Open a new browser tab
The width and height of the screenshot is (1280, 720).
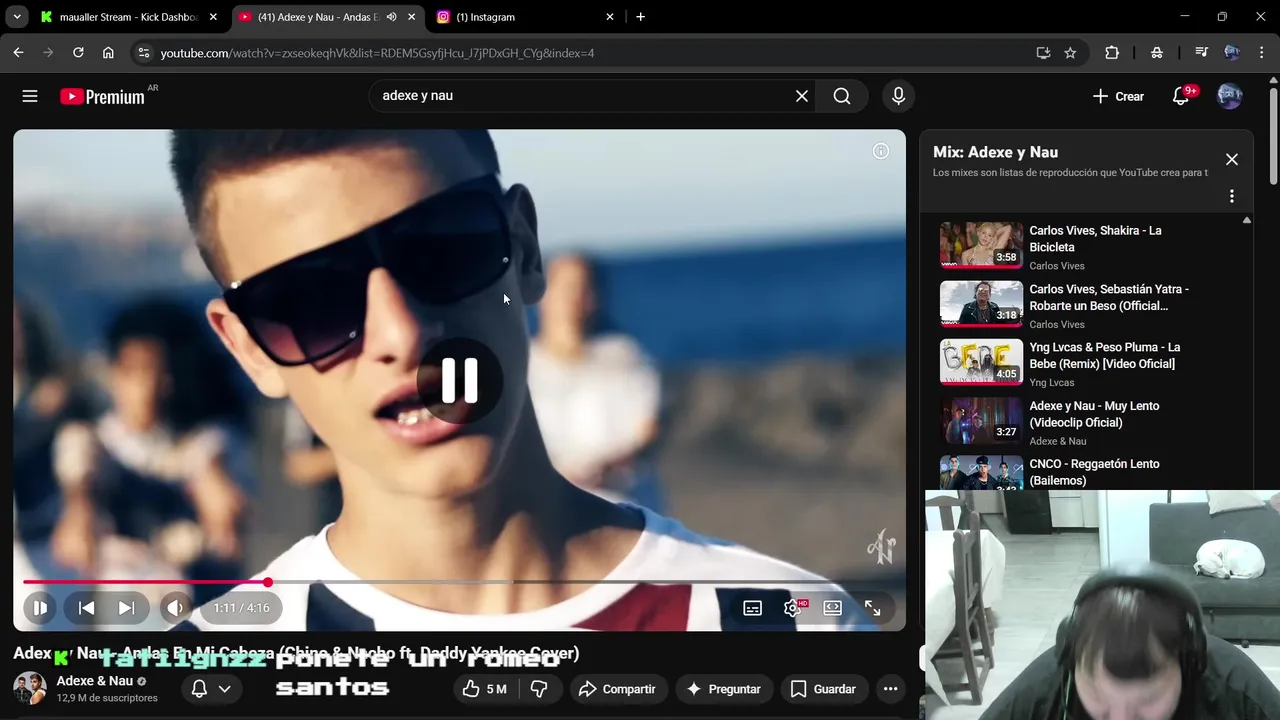pyautogui.click(x=640, y=17)
